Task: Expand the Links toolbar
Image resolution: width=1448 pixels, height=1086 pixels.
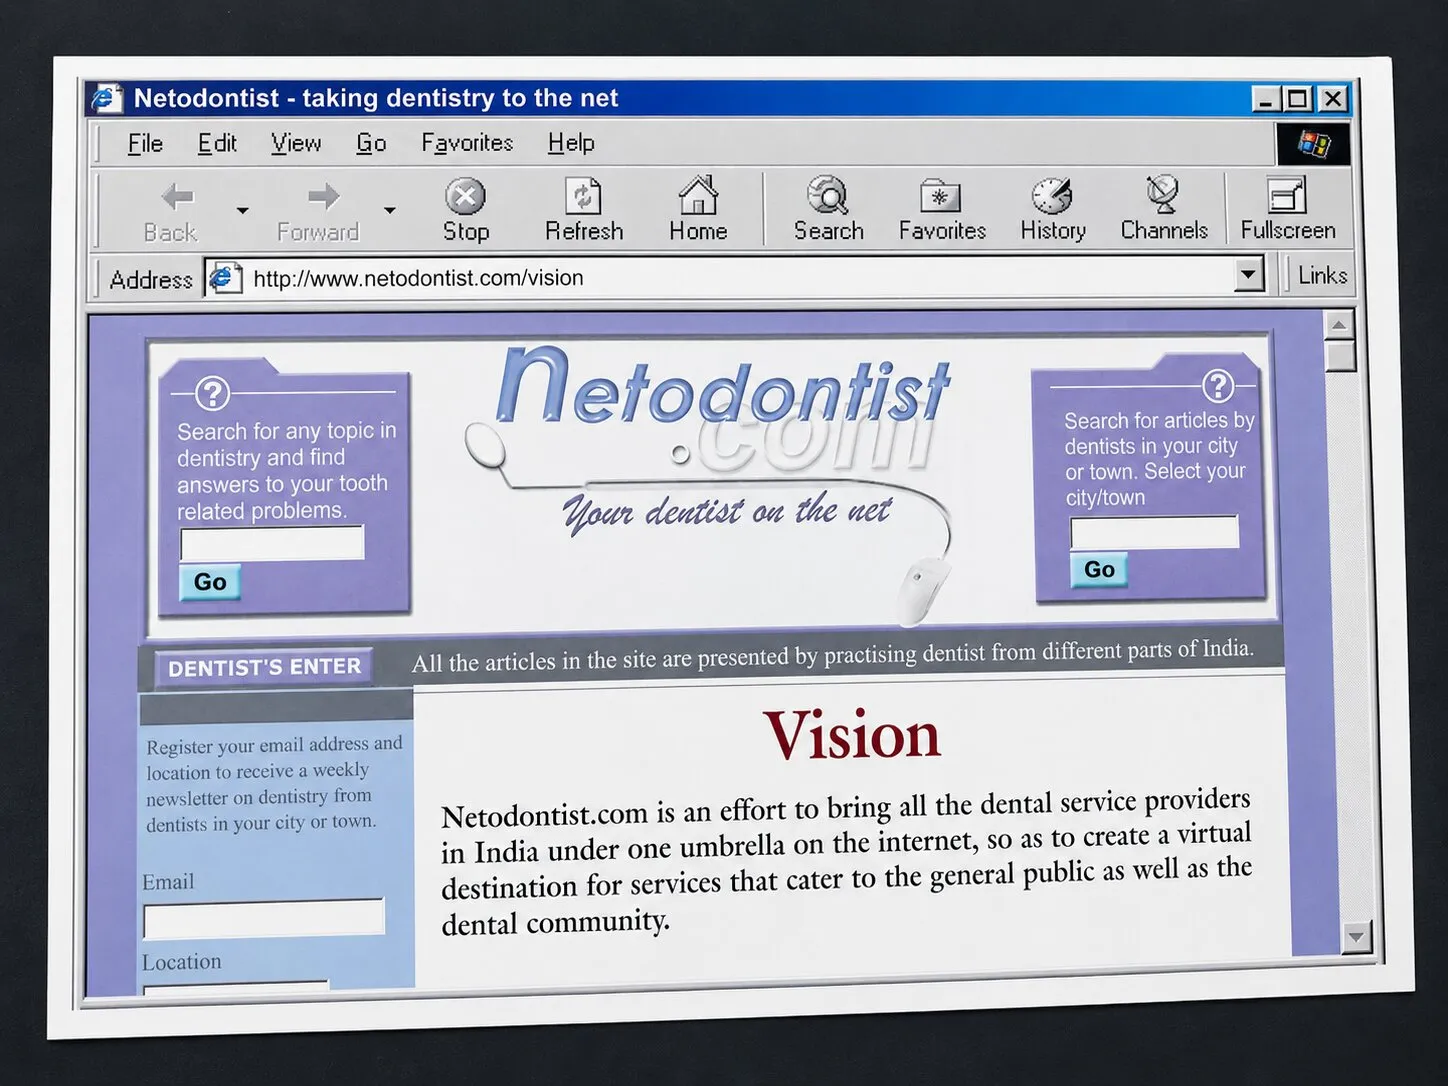Action: click(x=1322, y=275)
